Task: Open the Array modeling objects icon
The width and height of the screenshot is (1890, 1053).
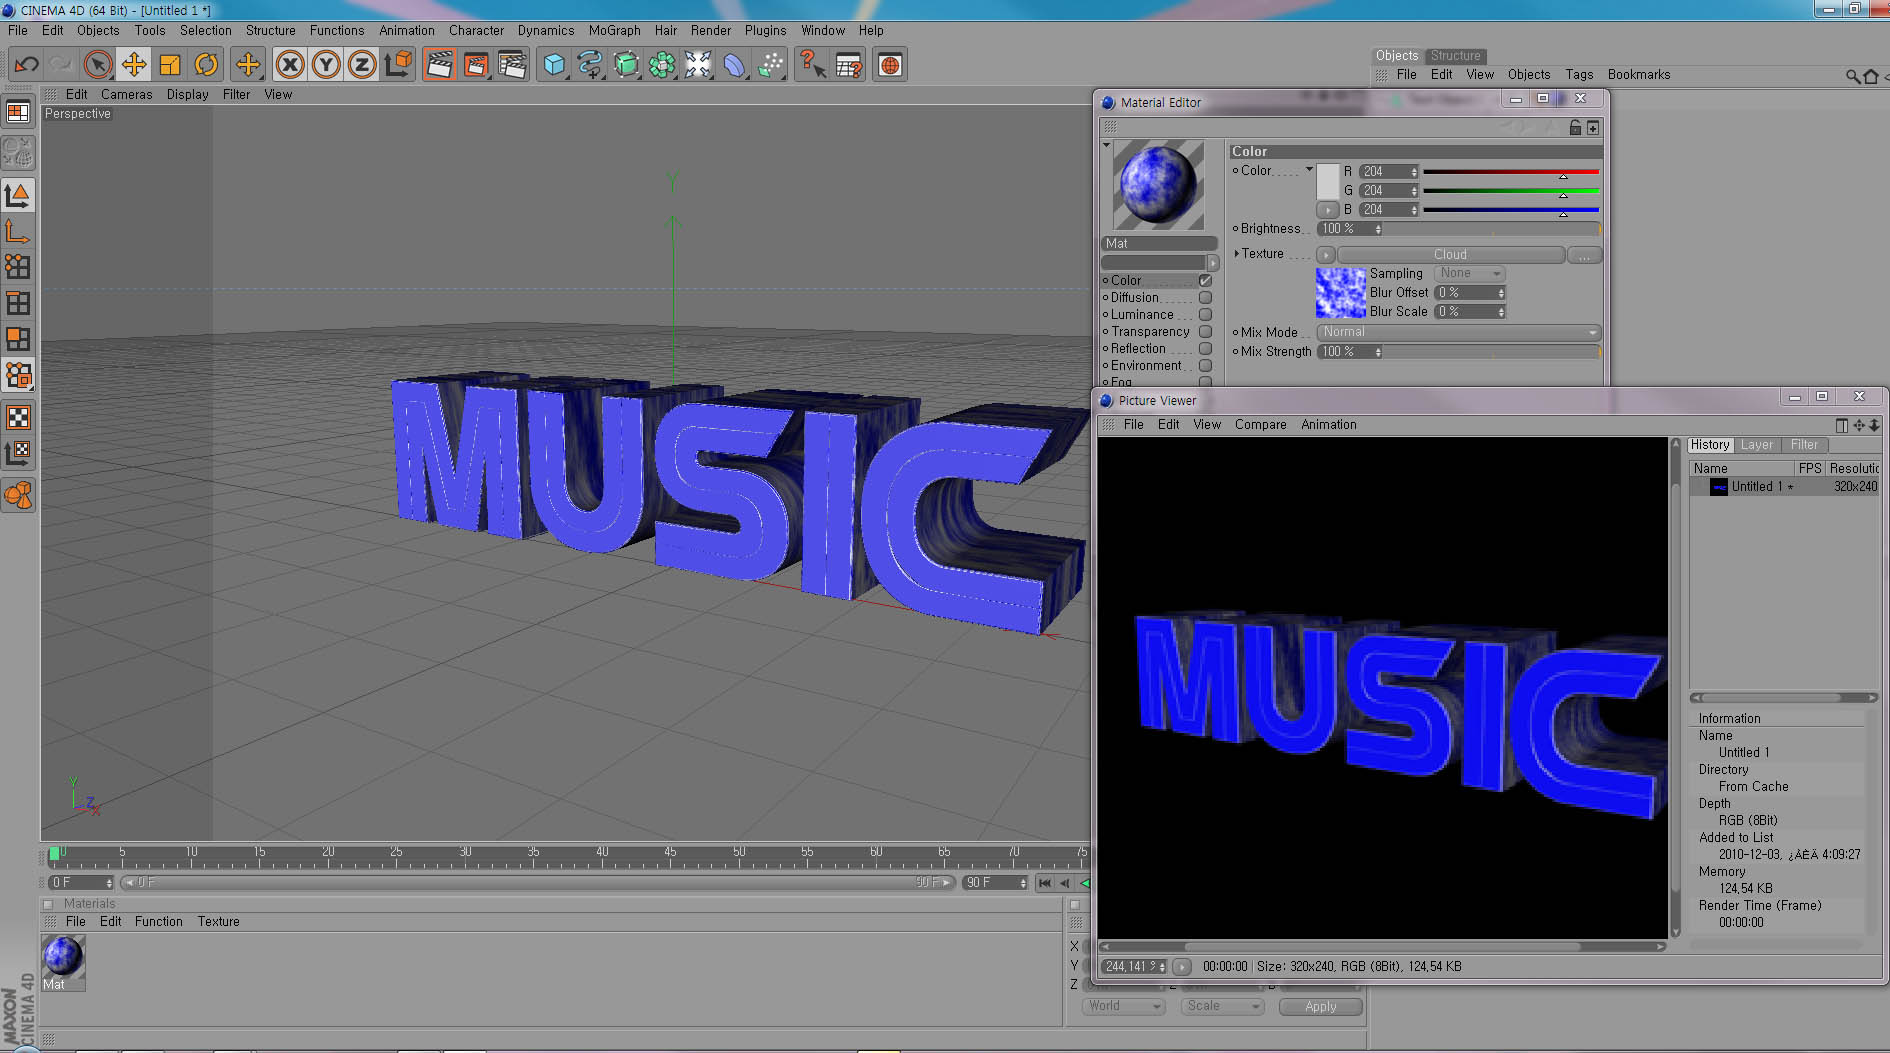Action: coord(662,65)
